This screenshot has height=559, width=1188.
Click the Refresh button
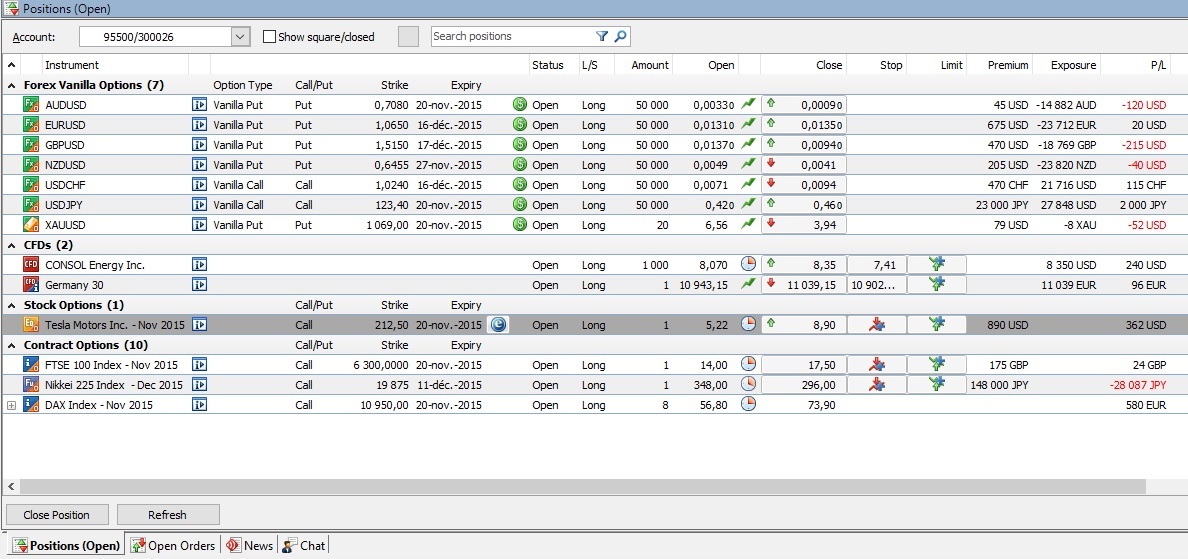pos(167,515)
